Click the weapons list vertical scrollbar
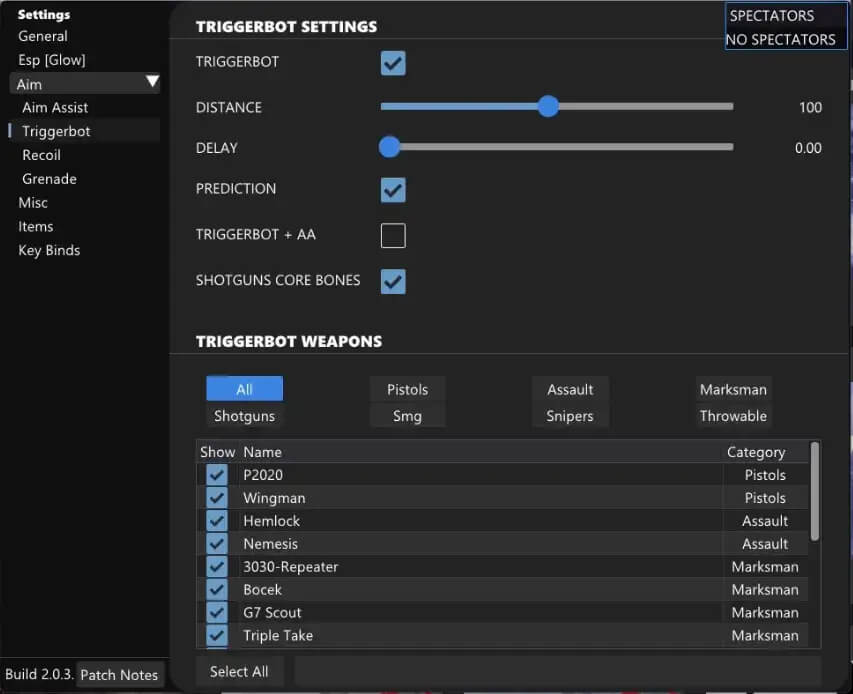The image size is (853, 694). pos(815,490)
